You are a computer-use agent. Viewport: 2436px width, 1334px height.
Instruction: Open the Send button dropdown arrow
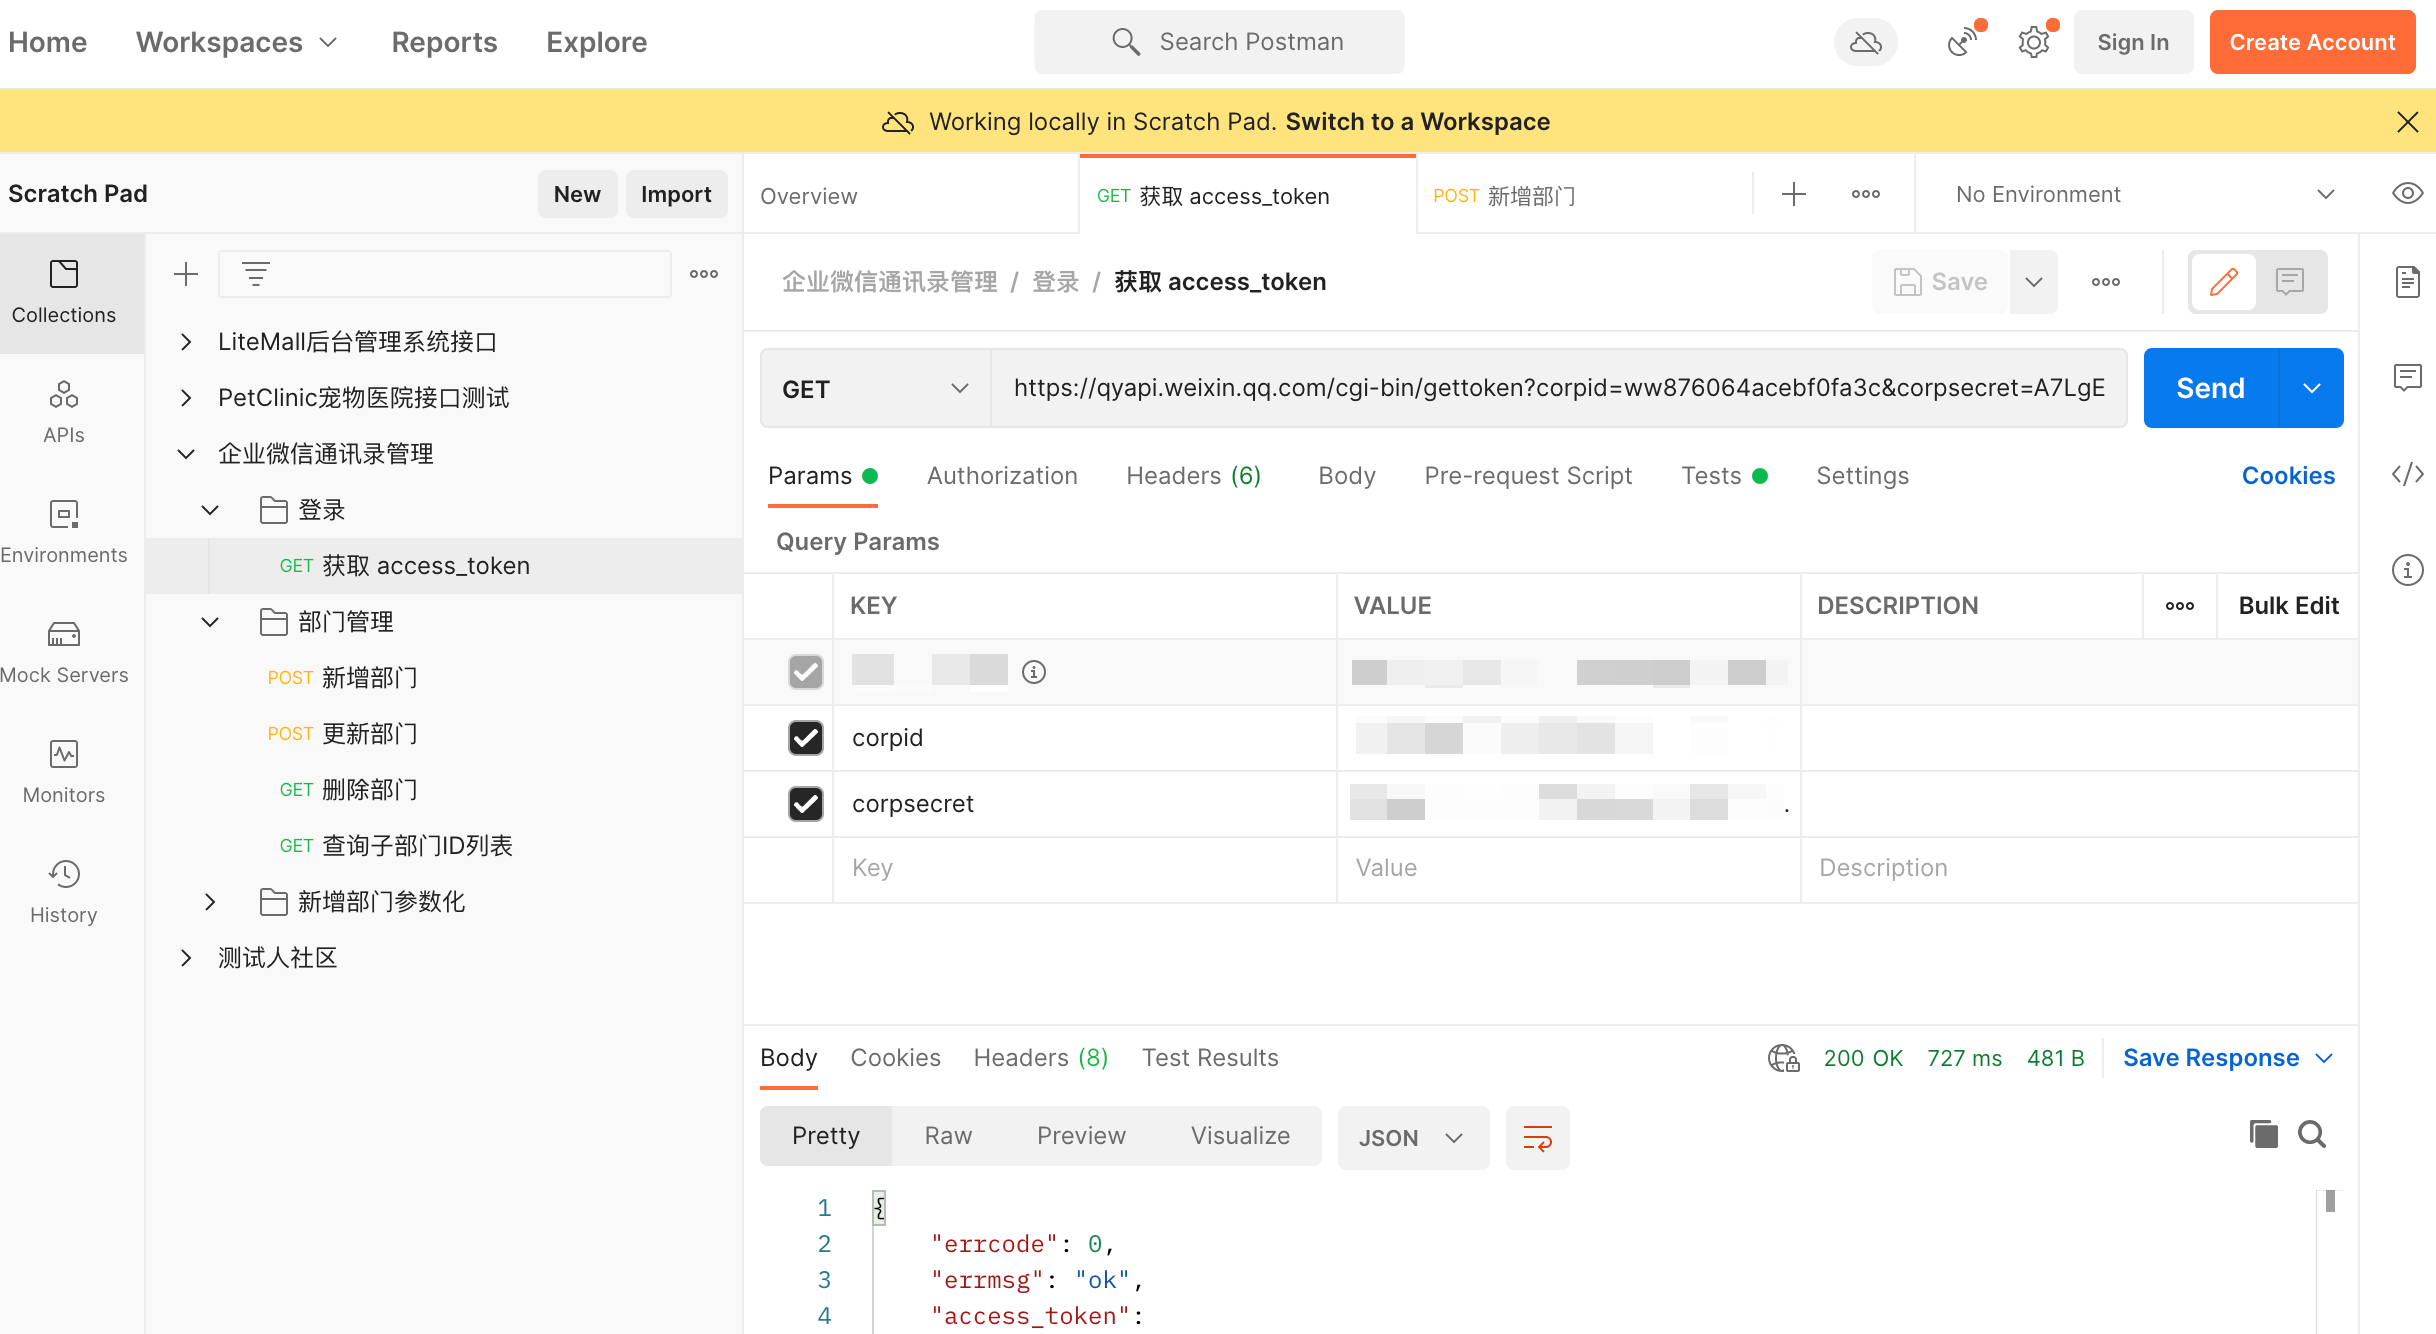2312,388
